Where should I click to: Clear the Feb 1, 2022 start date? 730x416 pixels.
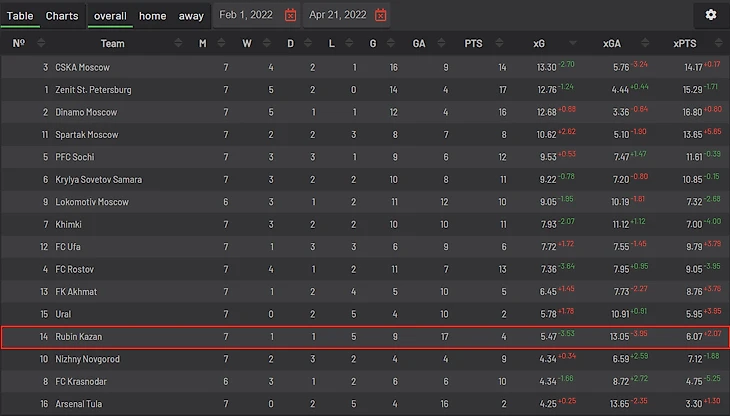coord(291,15)
